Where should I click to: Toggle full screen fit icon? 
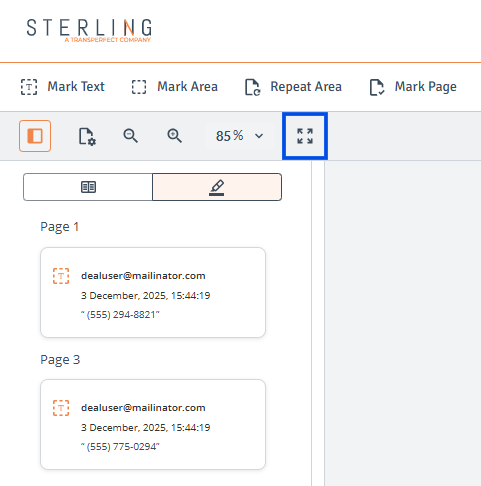[305, 136]
